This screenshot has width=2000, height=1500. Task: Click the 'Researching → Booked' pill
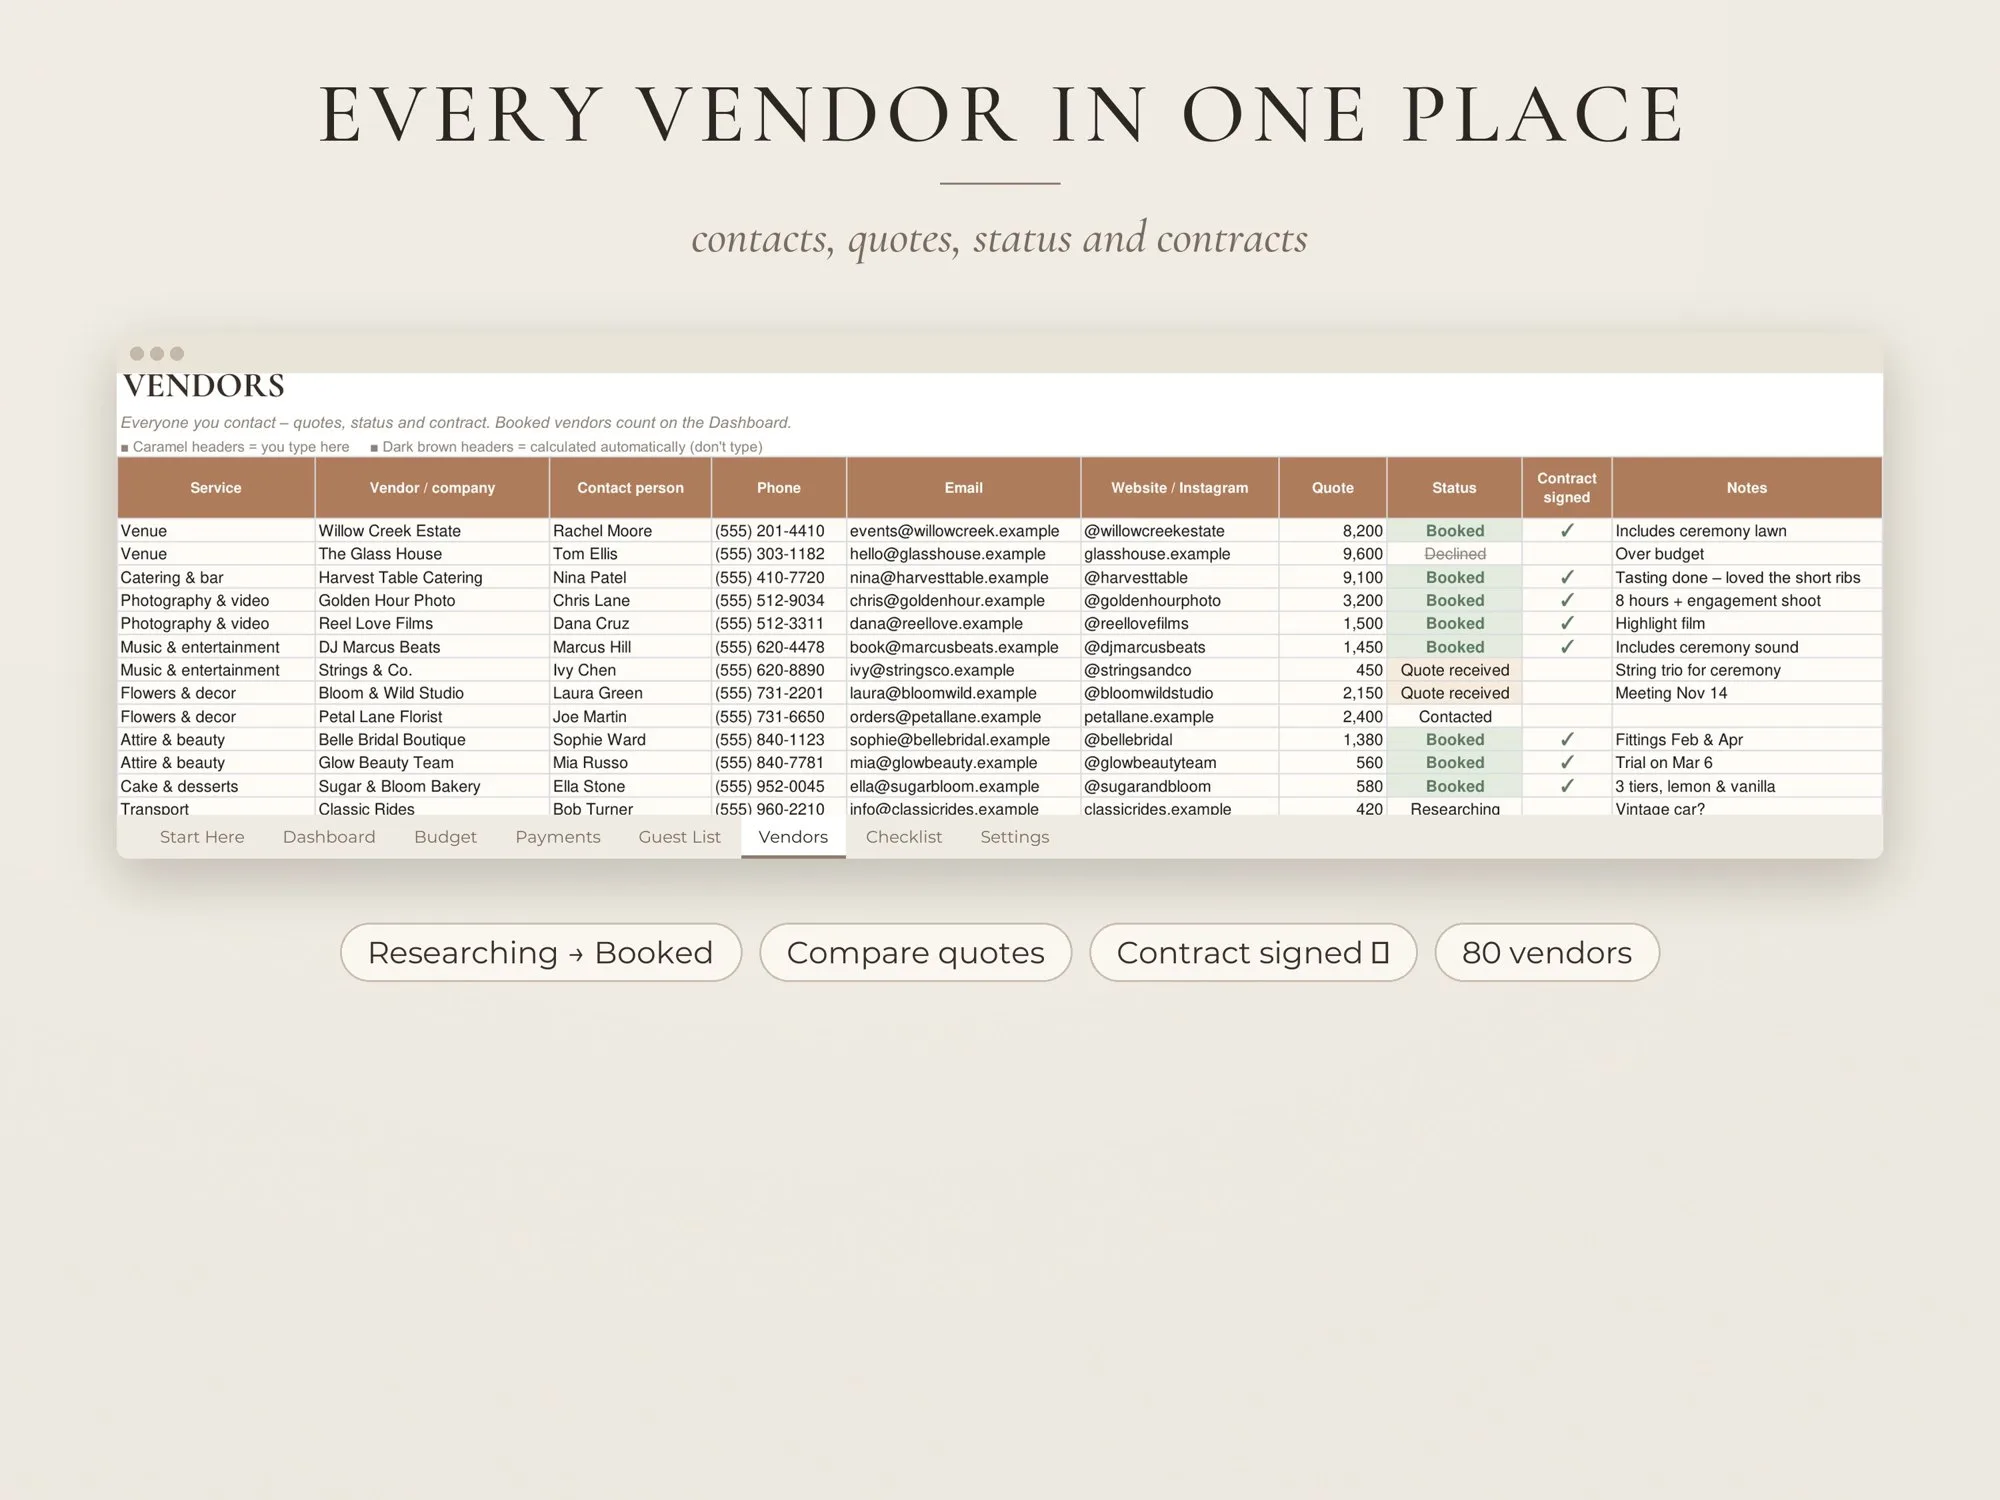pos(541,952)
